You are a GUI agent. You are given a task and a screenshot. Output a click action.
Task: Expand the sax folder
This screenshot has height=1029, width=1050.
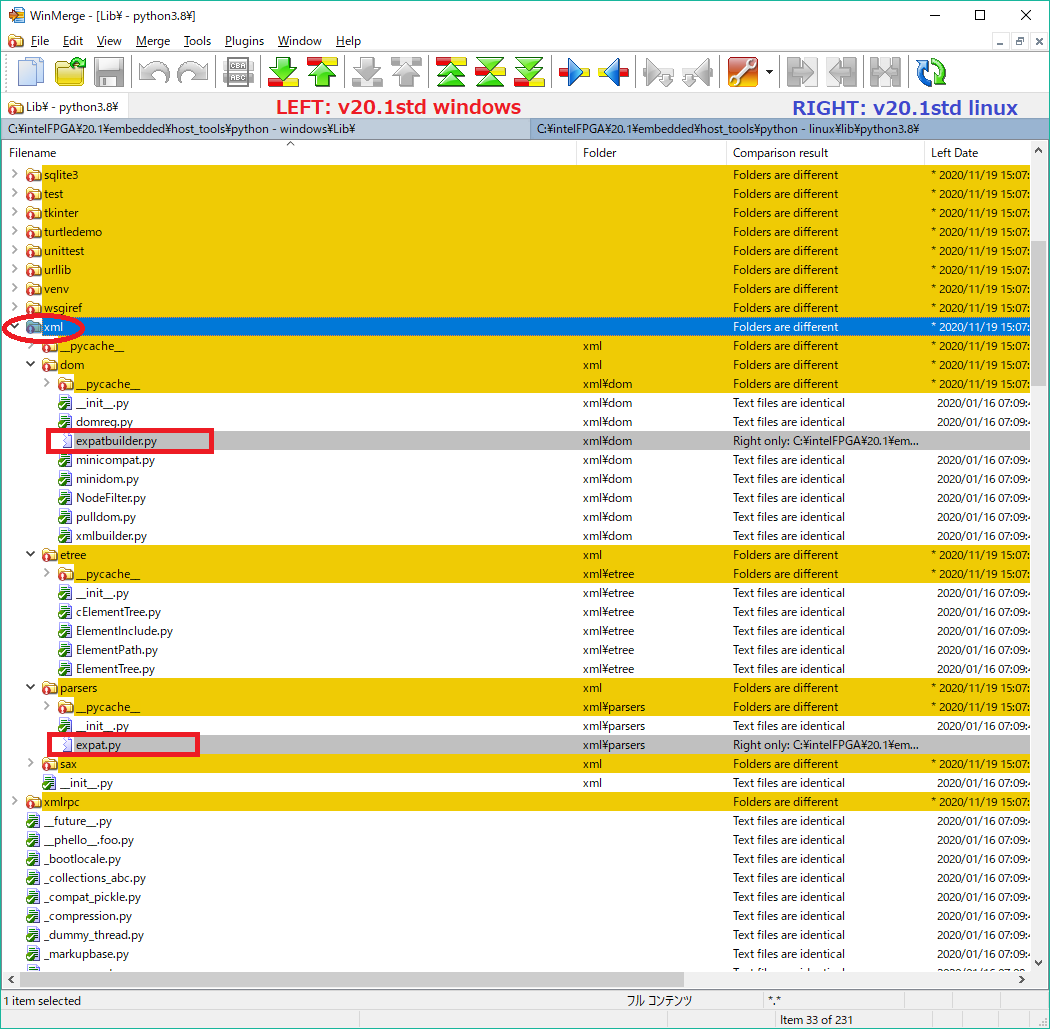(x=31, y=764)
